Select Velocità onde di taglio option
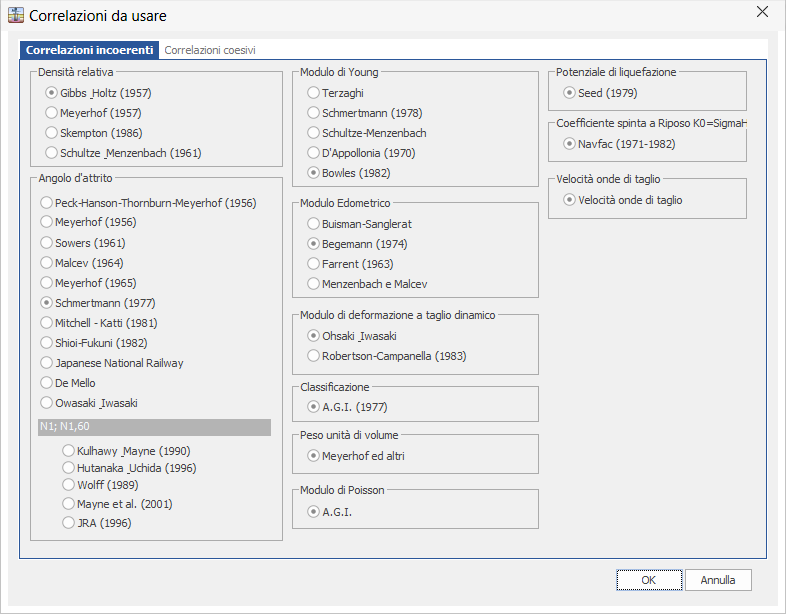The image size is (786, 614). click(623, 200)
